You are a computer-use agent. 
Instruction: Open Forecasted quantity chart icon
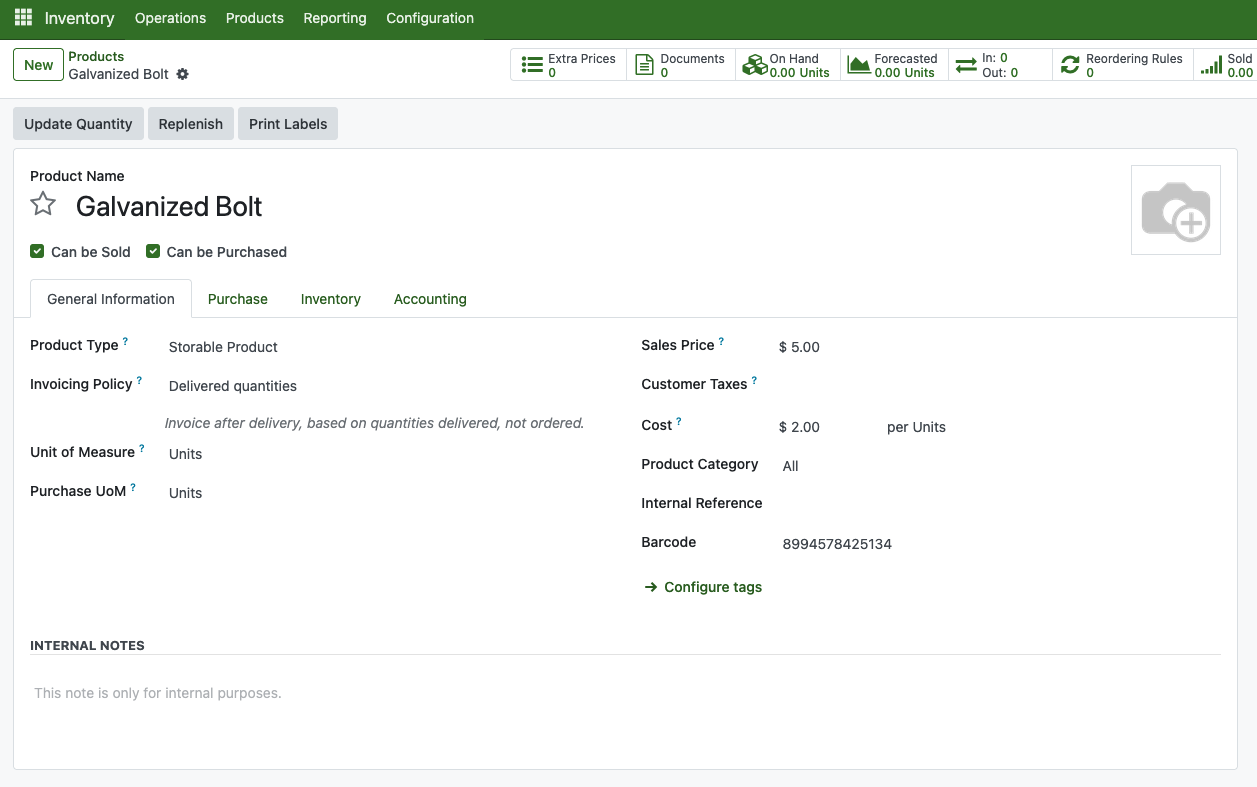pos(858,65)
